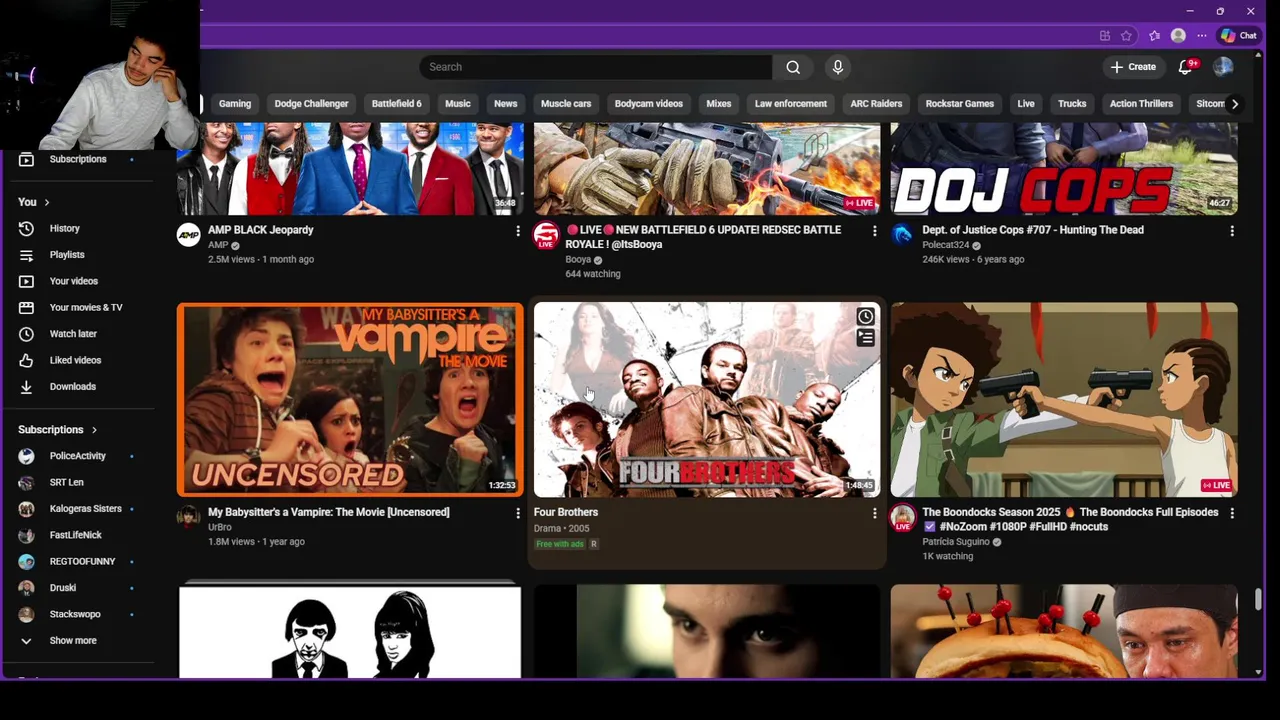Open Patricia Suguino channel avatar
Image resolution: width=1280 pixels, height=720 pixels.
coord(902,517)
